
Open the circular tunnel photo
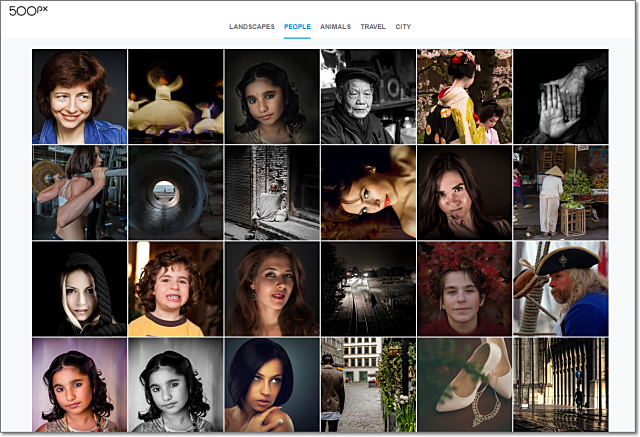175,192
